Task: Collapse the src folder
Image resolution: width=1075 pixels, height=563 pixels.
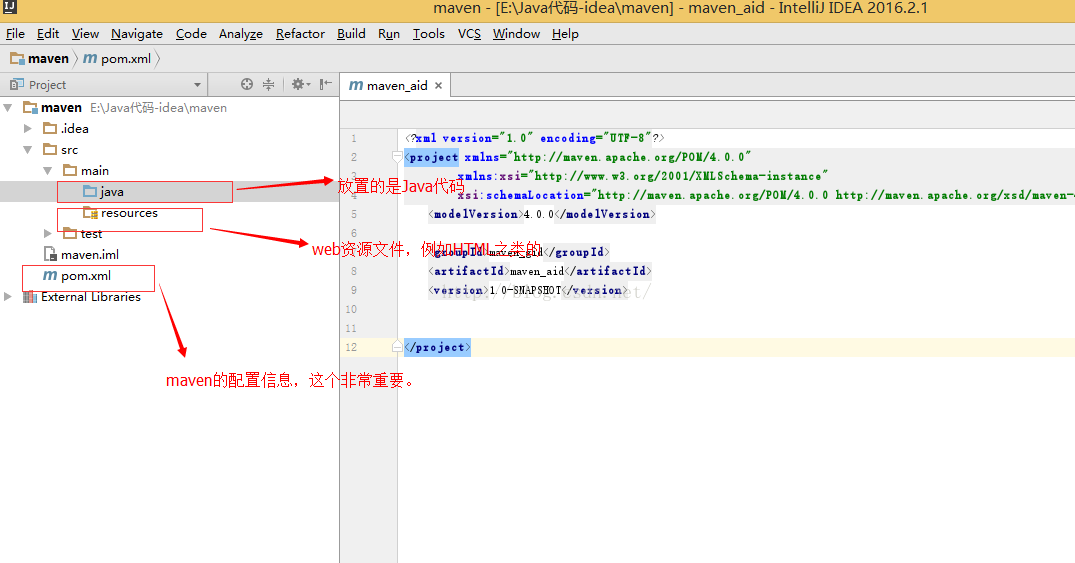Action: (28, 149)
